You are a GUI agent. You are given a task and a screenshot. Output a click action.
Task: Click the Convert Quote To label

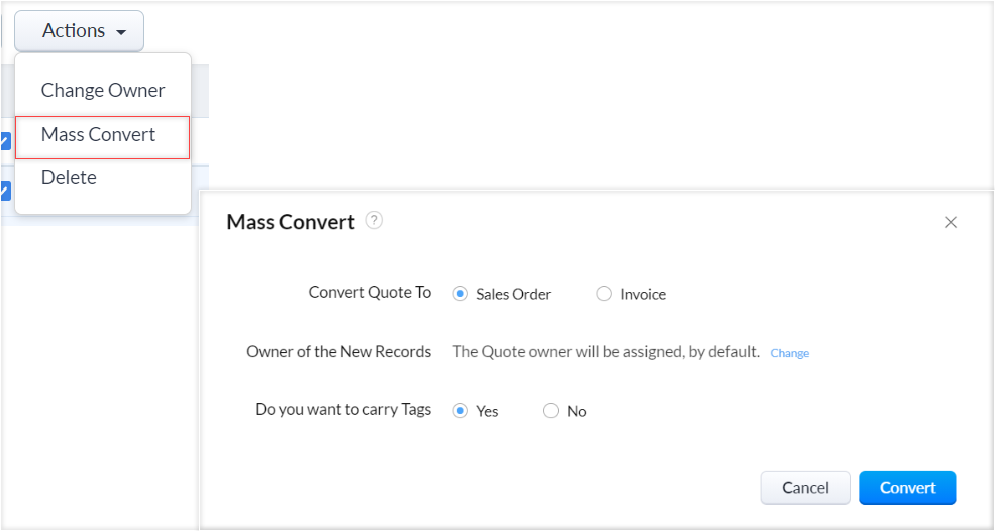point(369,293)
